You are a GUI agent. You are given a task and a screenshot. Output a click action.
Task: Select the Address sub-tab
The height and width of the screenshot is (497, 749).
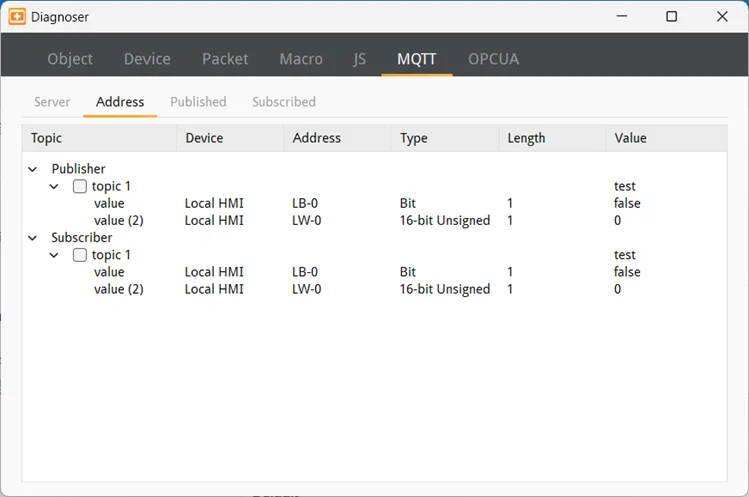click(120, 102)
